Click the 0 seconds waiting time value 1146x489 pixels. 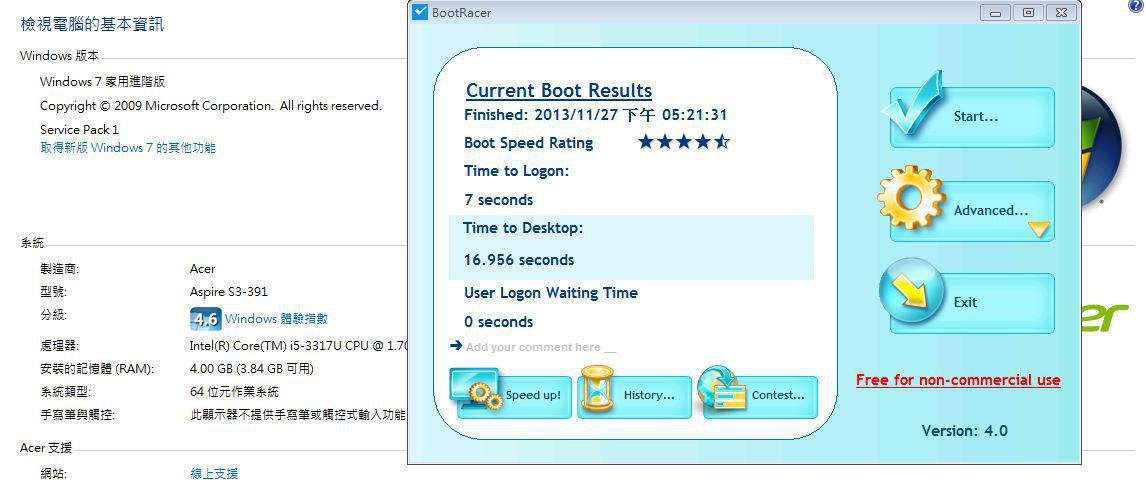tap(498, 322)
